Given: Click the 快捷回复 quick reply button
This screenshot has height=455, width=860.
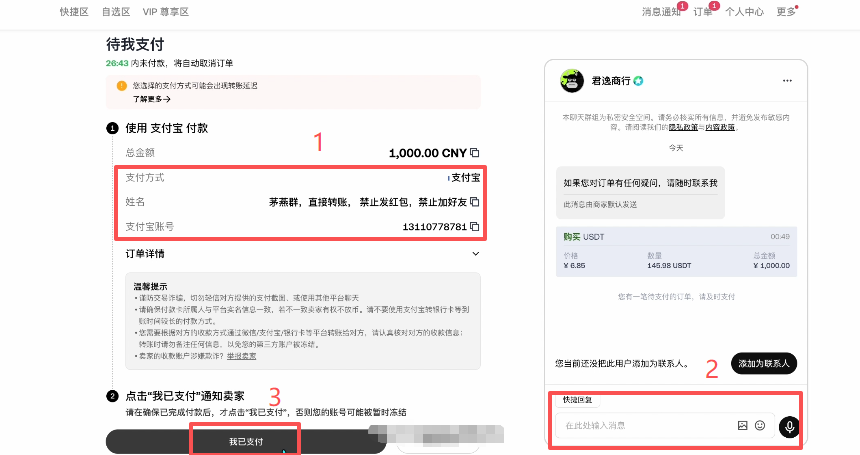Looking at the screenshot, I should pyautogui.click(x=578, y=400).
